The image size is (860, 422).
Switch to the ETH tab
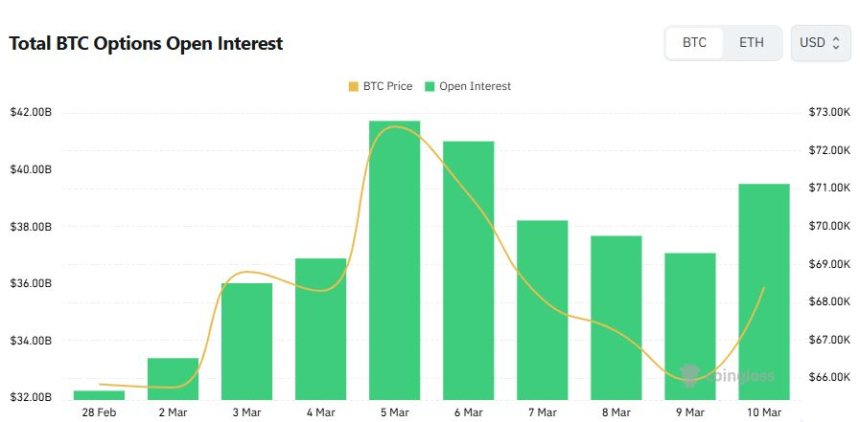(x=751, y=43)
